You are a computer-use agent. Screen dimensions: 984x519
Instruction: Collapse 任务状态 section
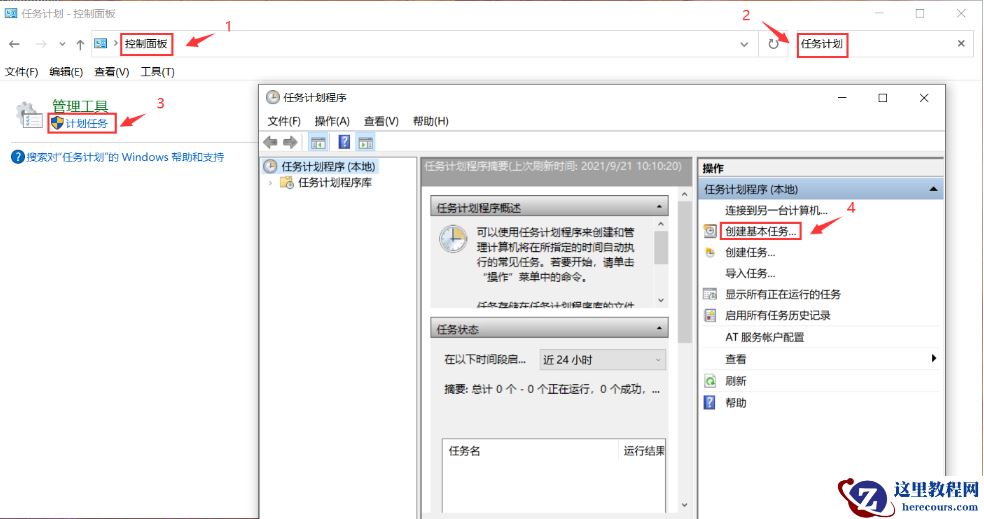[x=659, y=328]
